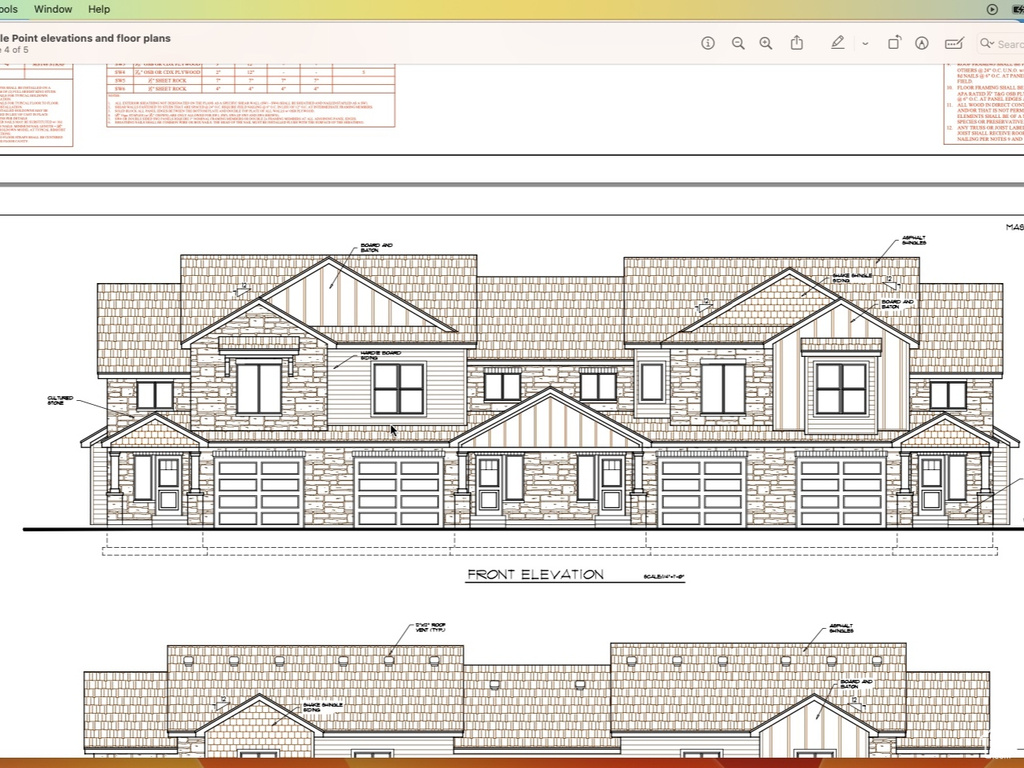Show the Markup toolbar

922,43
